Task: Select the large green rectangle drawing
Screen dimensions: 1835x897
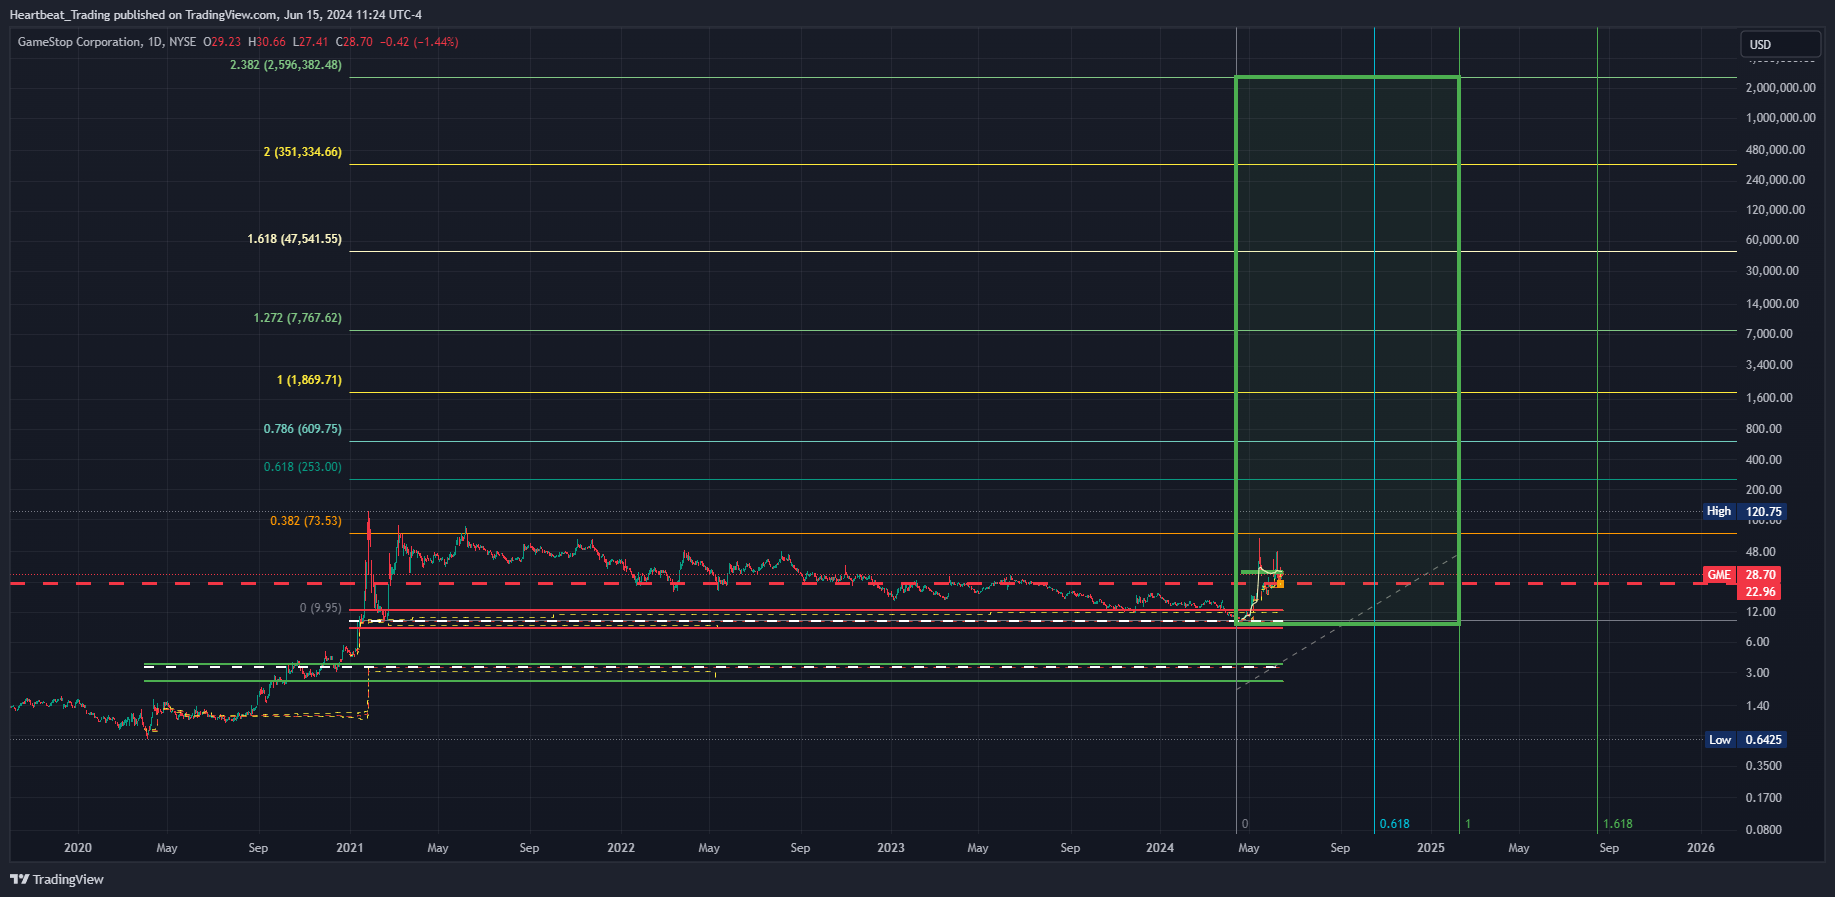Action: [1347, 350]
